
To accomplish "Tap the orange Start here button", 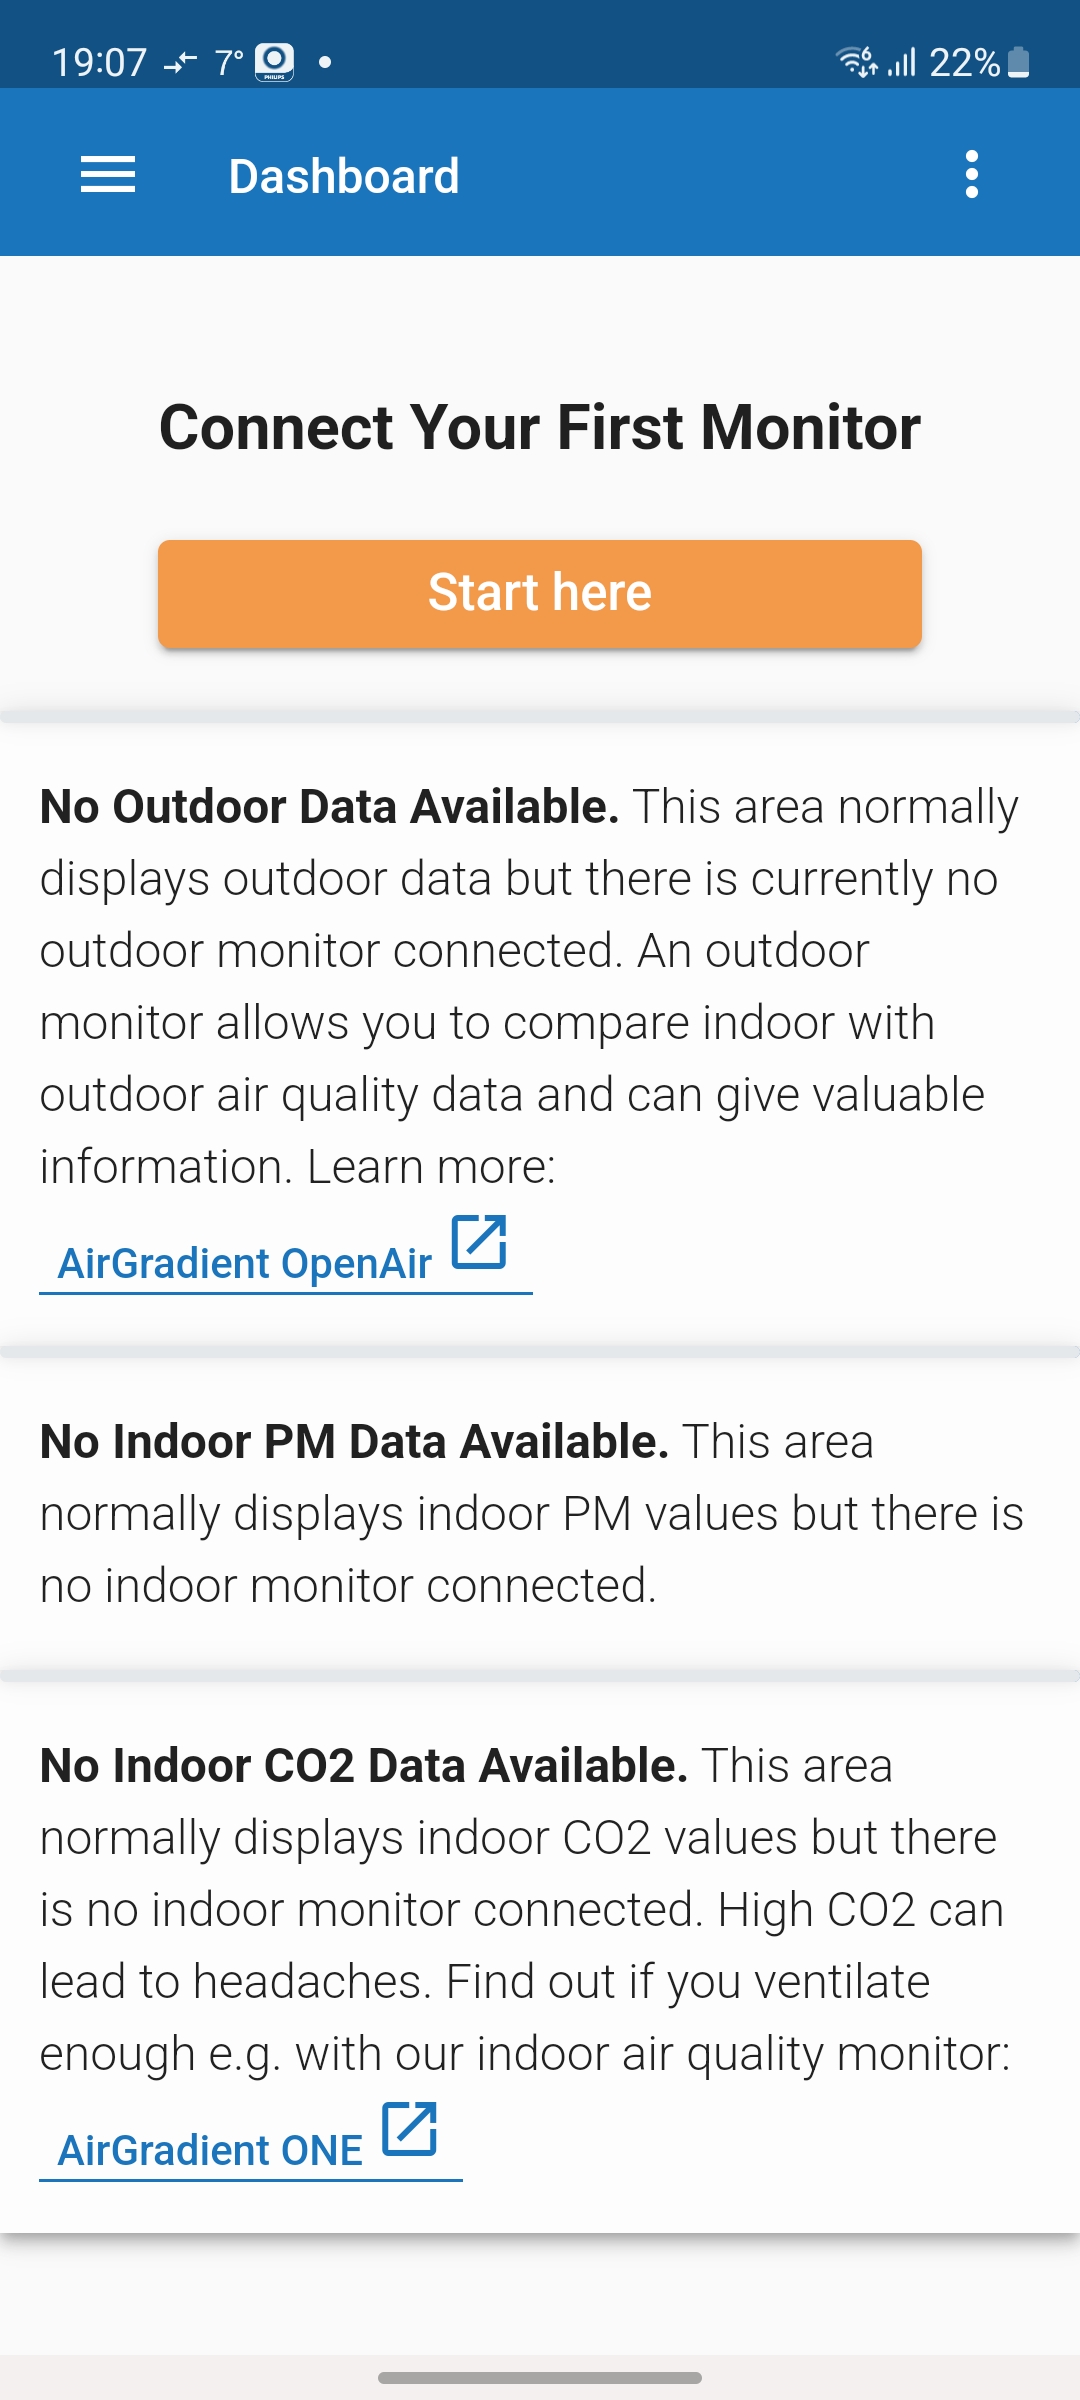I will click(x=540, y=593).
